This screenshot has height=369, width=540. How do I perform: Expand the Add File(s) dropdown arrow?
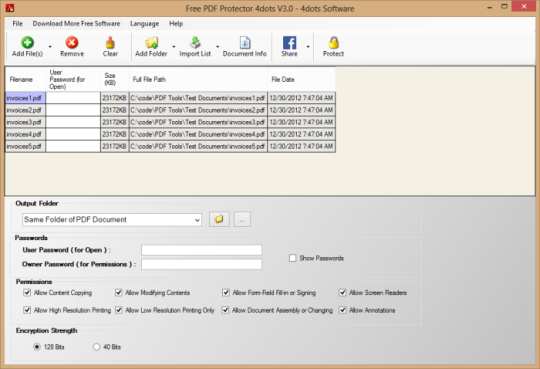(x=50, y=47)
